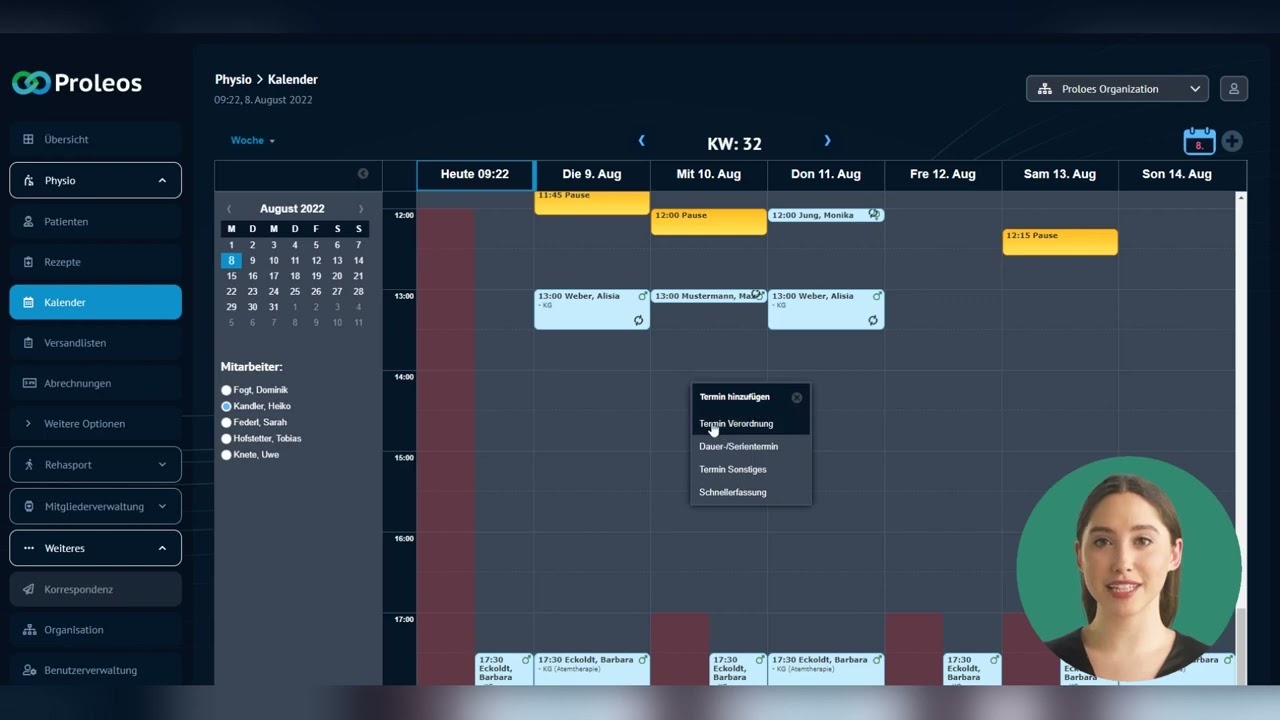This screenshot has width=1280, height=720.
Task: Open Rezepte in the sidebar
Action: point(96,262)
